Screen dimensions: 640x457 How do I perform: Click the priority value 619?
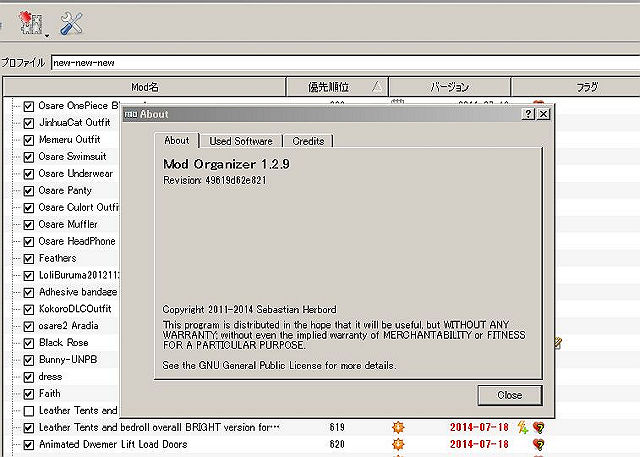pos(337,427)
